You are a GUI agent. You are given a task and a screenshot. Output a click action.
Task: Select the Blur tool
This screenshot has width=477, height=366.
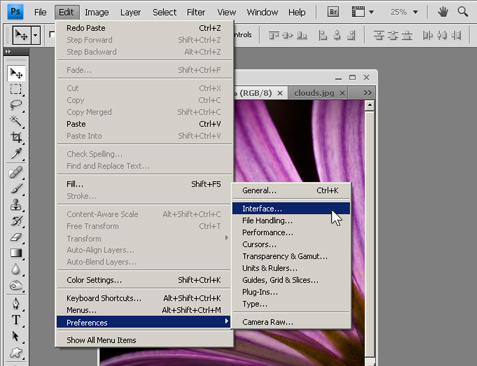click(x=16, y=269)
